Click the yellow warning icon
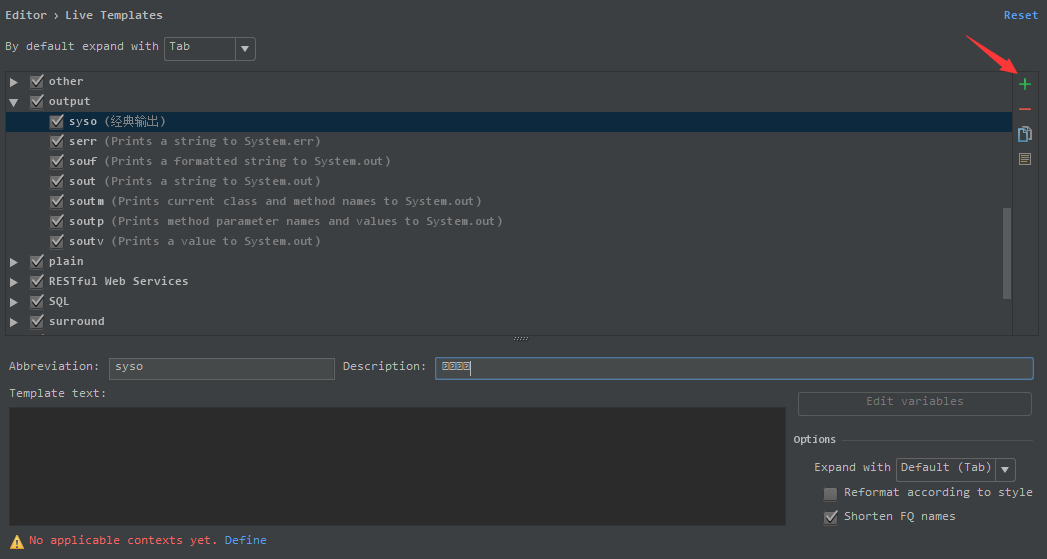The height and width of the screenshot is (559, 1047). 17,541
